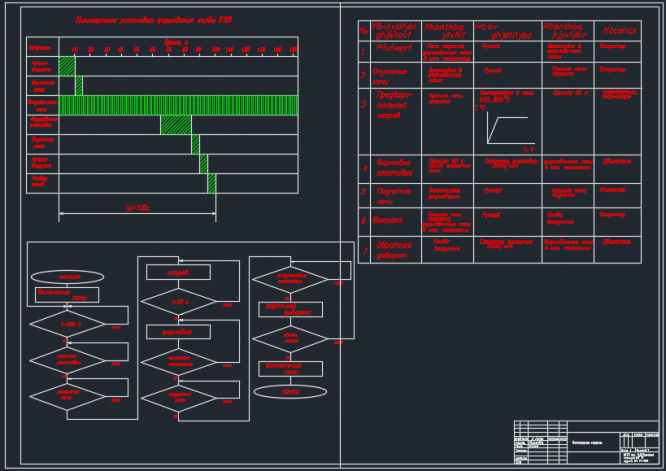Viewport: 666px width, 471px height.
Task: Click the "t=50 с" decision diamond
Action: pos(179,302)
